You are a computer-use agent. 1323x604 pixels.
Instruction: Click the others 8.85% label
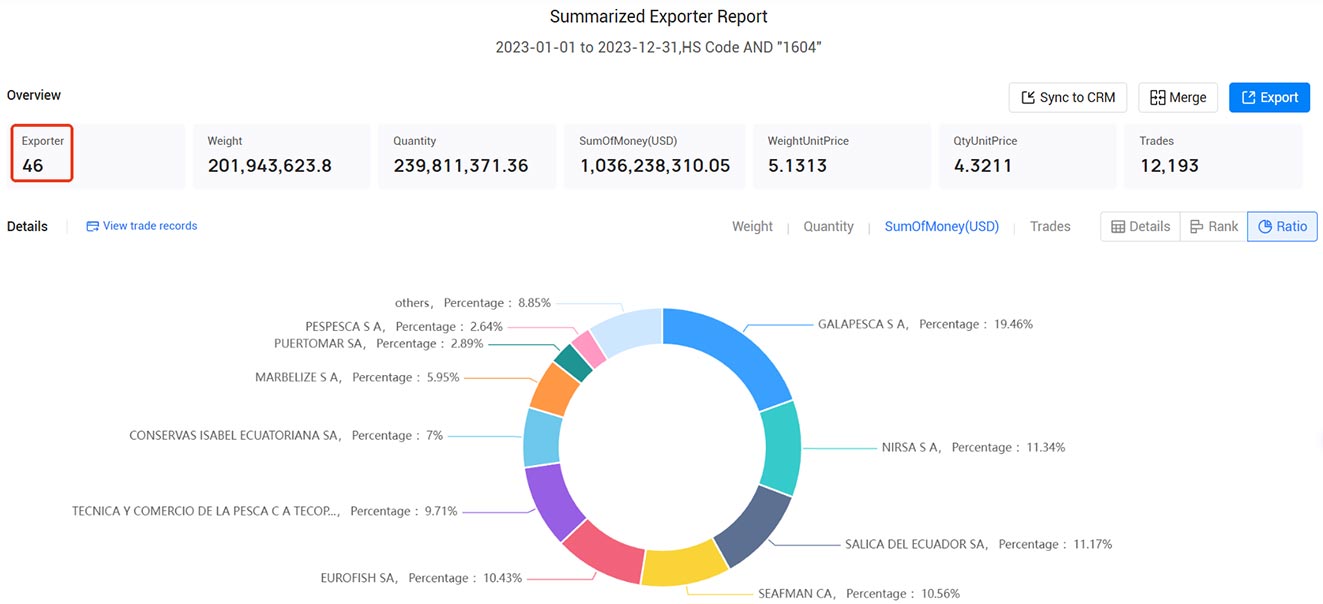pyautogui.click(x=473, y=302)
